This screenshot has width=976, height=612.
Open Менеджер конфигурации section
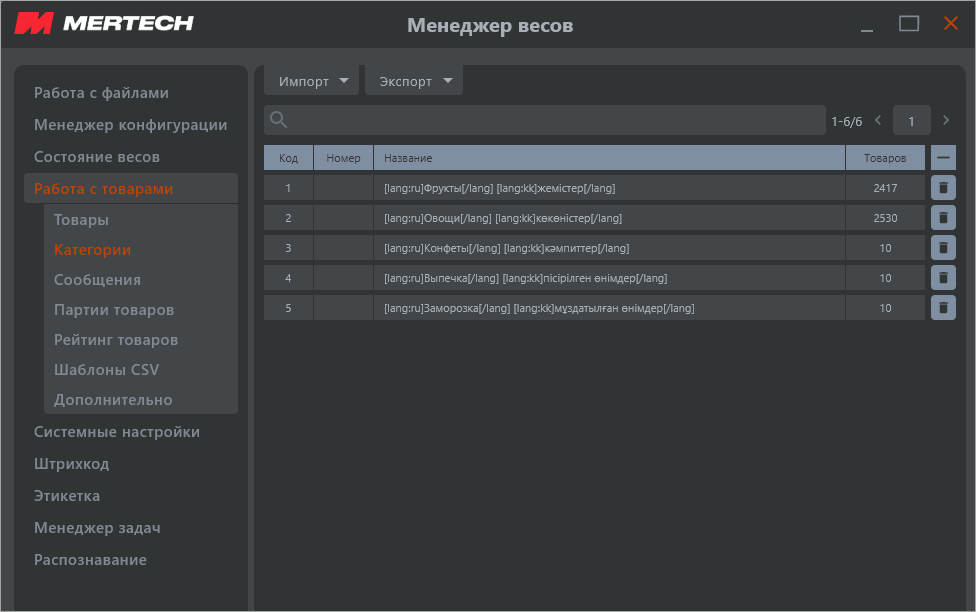[x=131, y=125]
